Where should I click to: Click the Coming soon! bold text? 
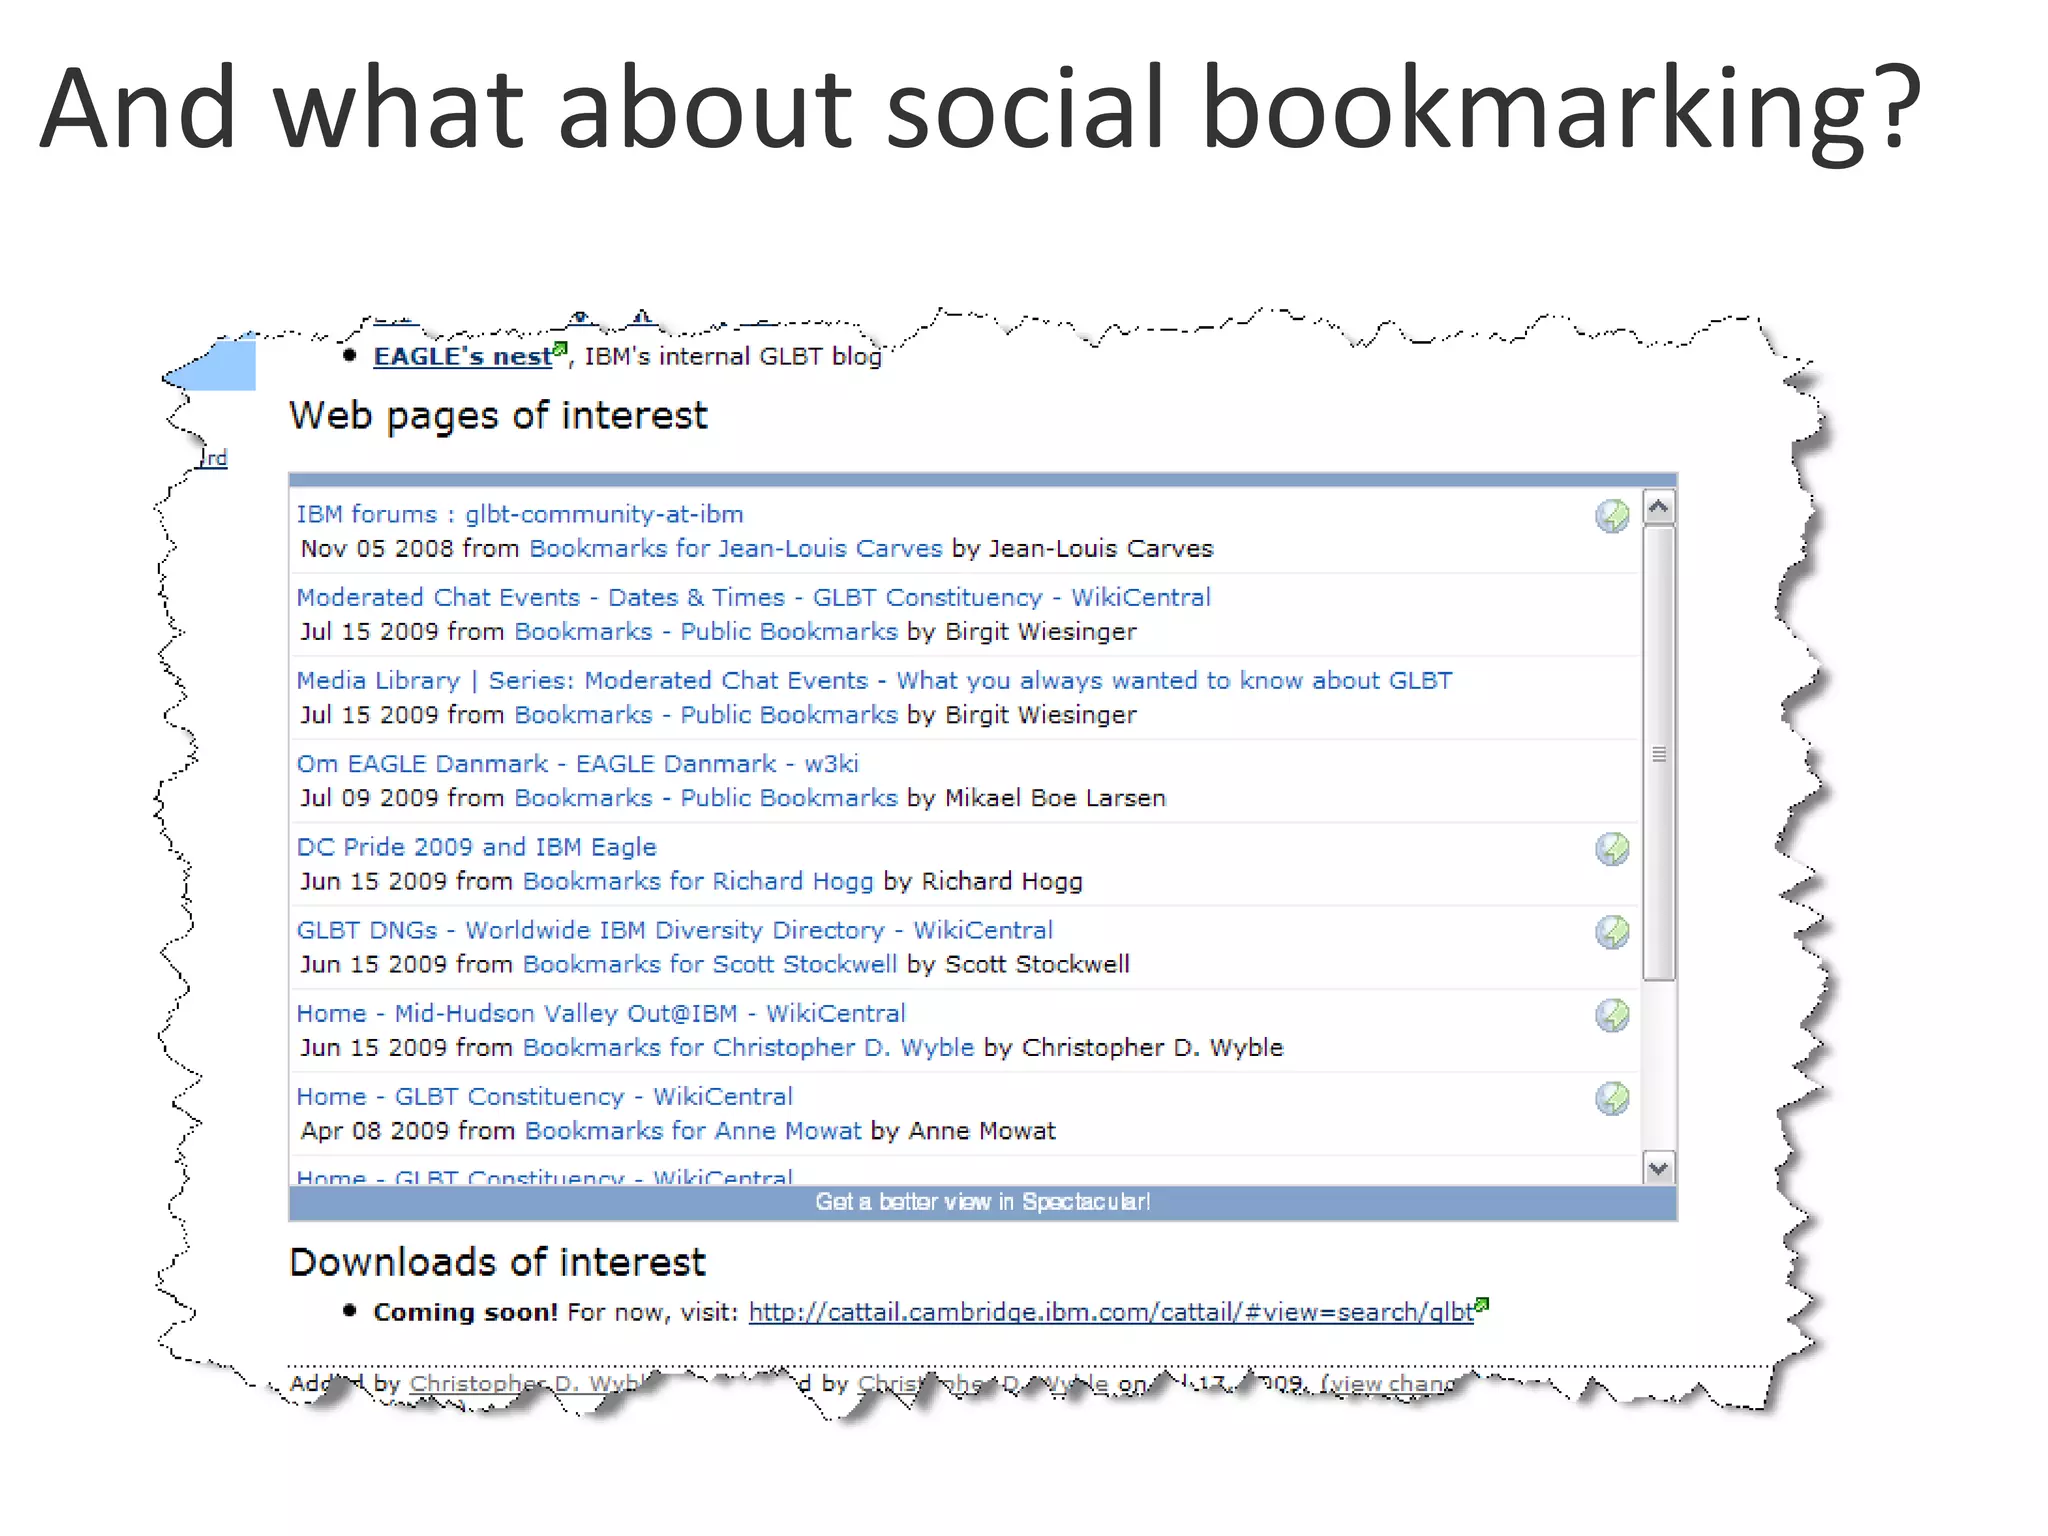click(x=465, y=1312)
